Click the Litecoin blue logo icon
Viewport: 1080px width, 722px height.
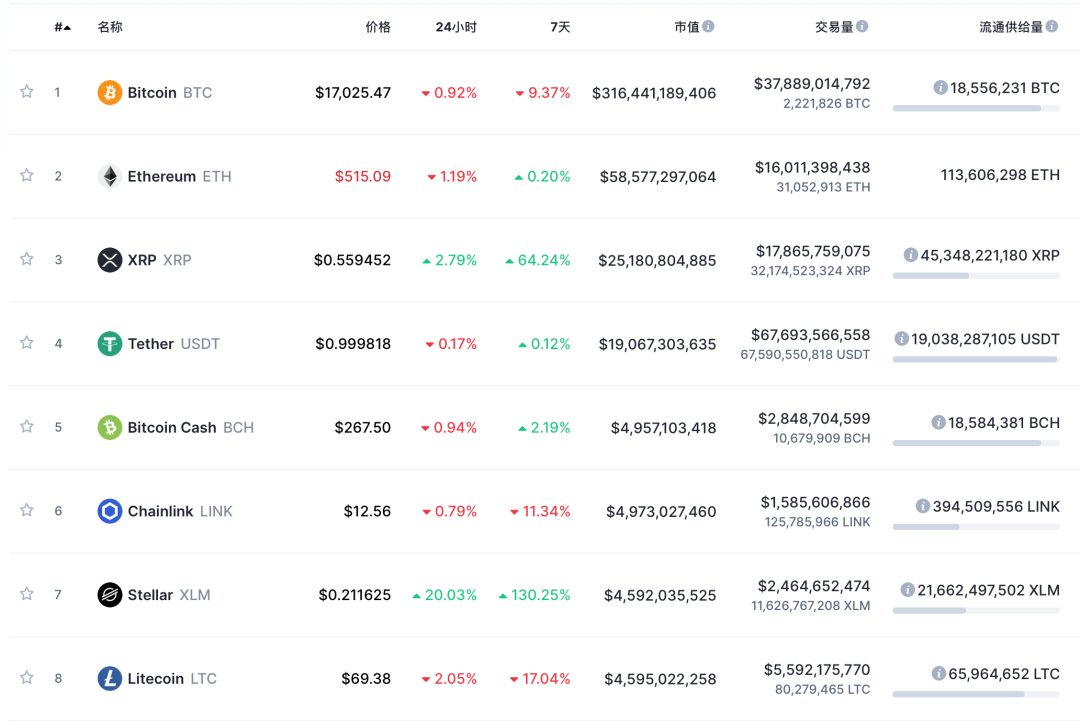point(110,679)
